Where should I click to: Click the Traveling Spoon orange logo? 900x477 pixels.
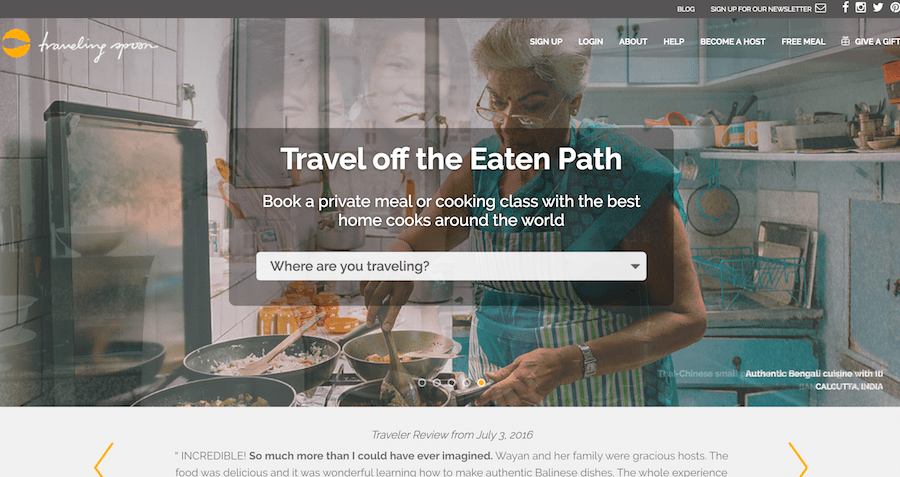pos(15,43)
